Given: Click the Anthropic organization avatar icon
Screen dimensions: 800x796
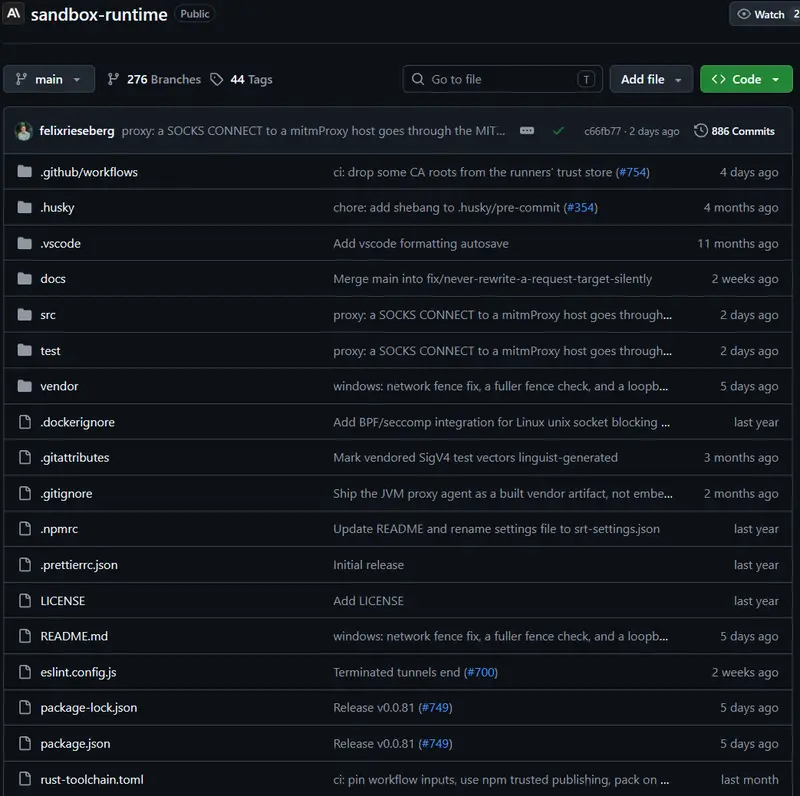Looking at the screenshot, I should pos(13,13).
